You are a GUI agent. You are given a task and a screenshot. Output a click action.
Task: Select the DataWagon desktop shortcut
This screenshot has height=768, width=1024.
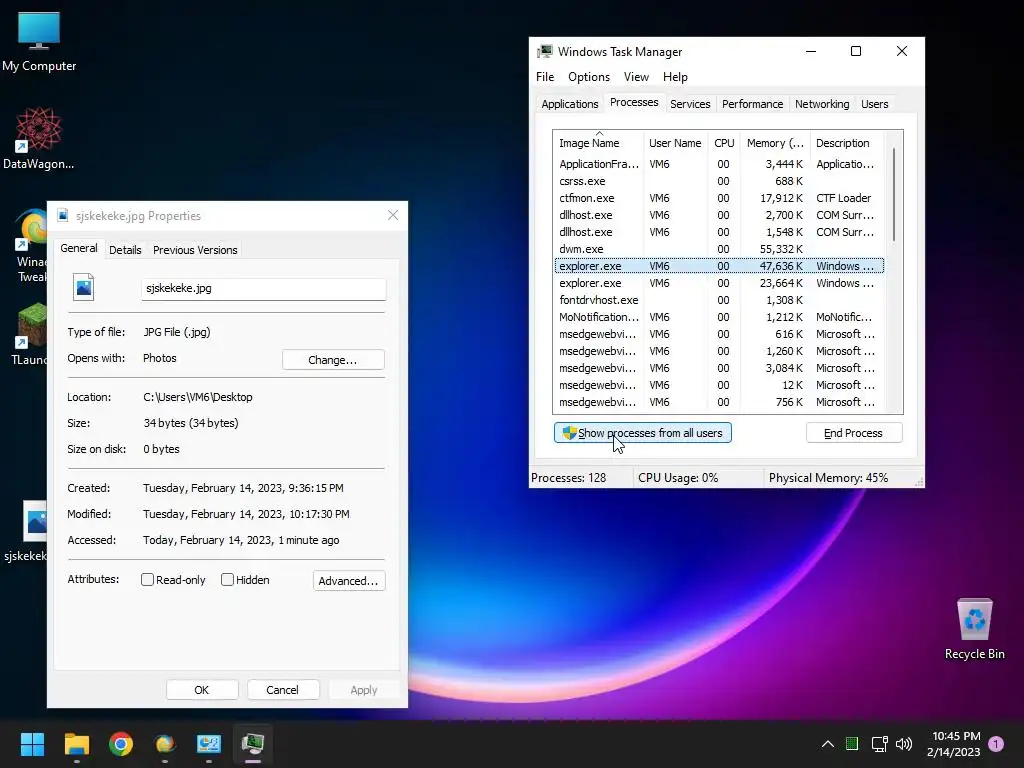click(39, 137)
